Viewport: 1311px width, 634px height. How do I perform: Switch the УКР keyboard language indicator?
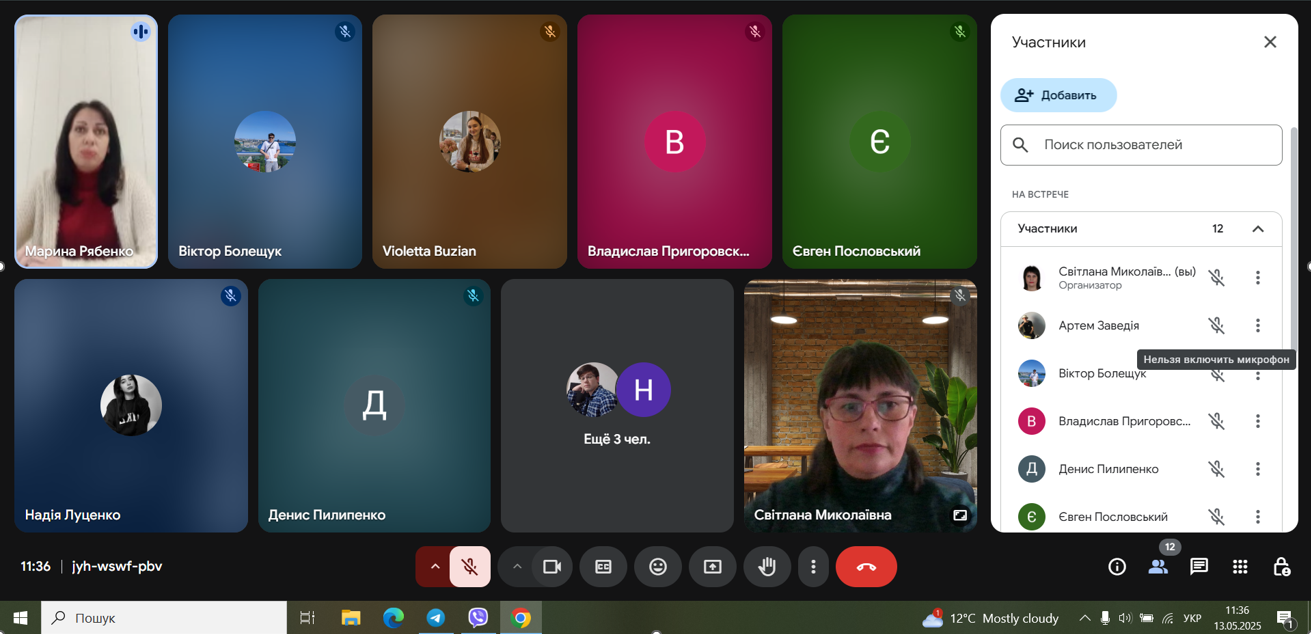point(1192,618)
